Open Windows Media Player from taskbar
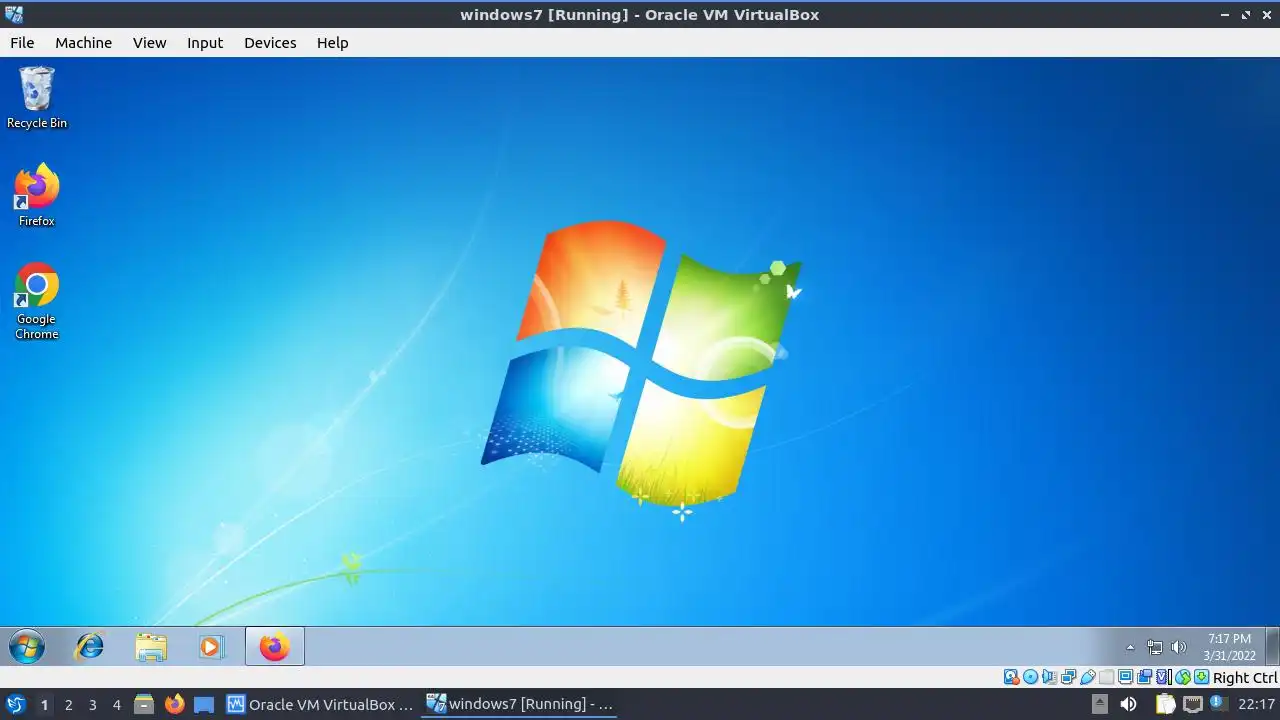 click(211, 647)
